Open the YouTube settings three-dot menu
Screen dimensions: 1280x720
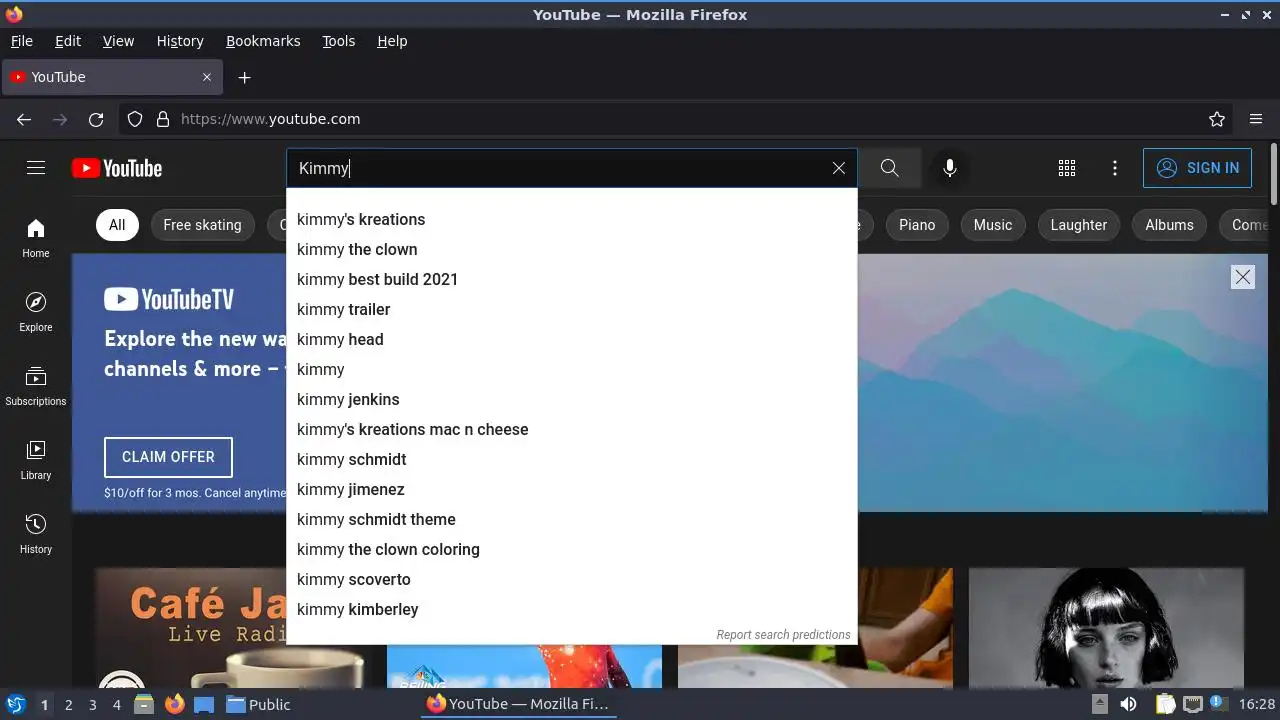click(1115, 168)
